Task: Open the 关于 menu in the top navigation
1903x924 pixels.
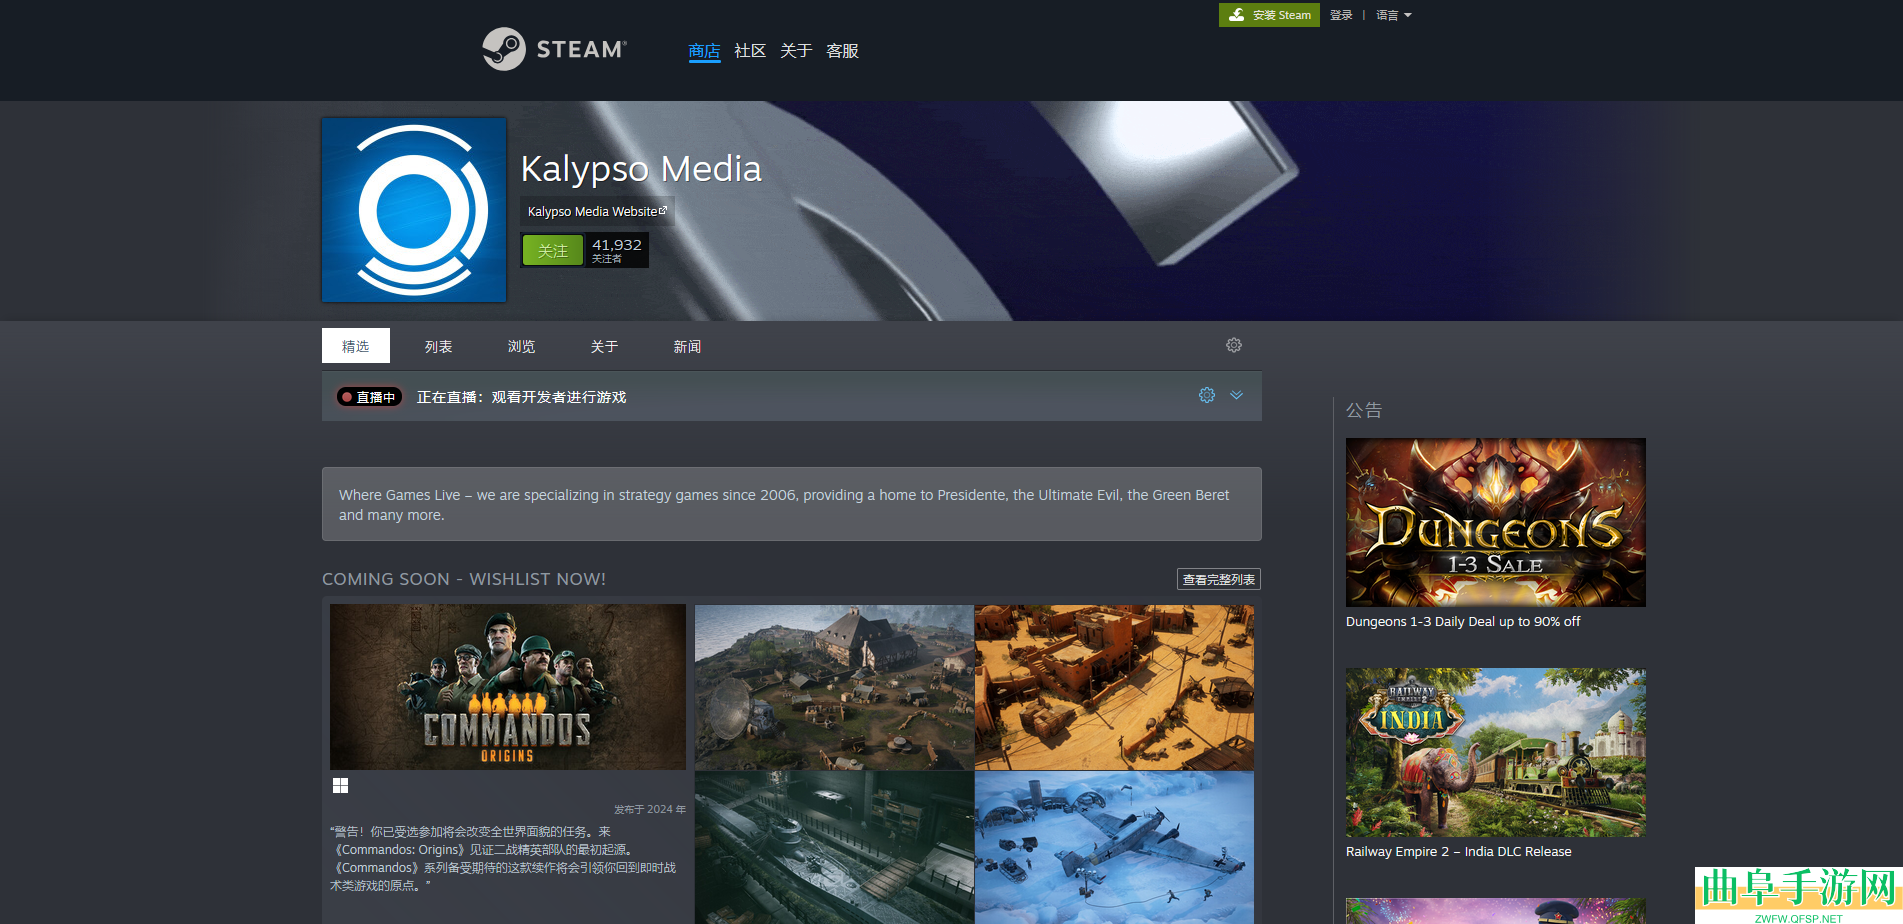Action: tap(796, 51)
